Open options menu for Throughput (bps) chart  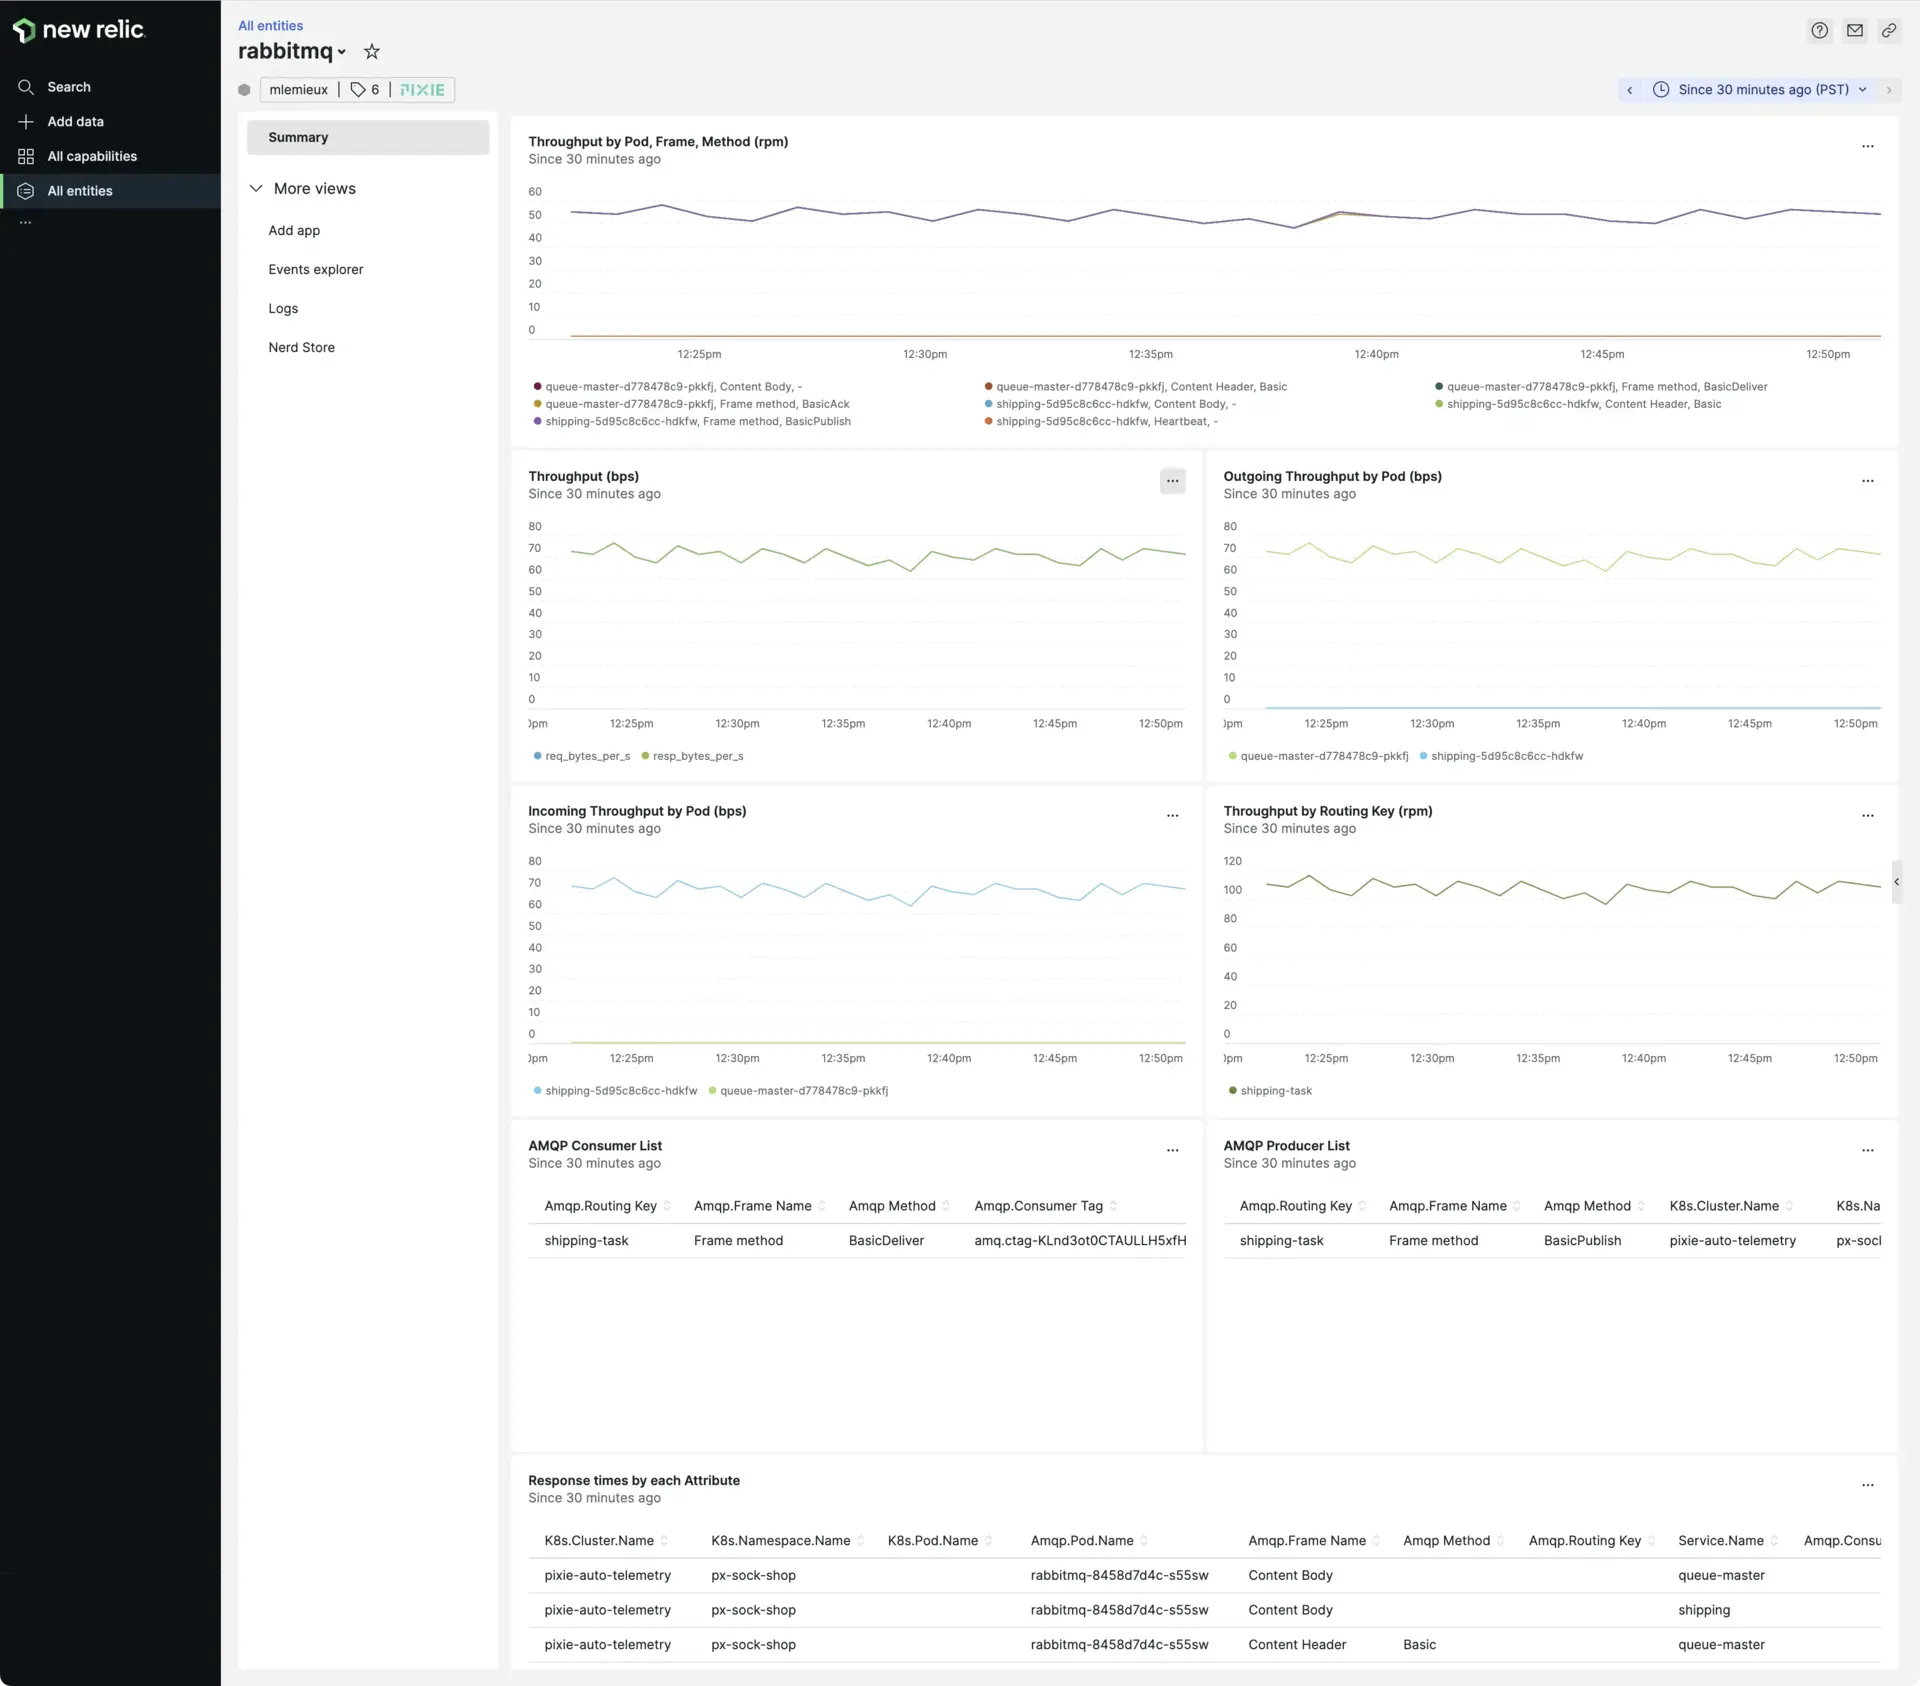tap(1172, 481)
